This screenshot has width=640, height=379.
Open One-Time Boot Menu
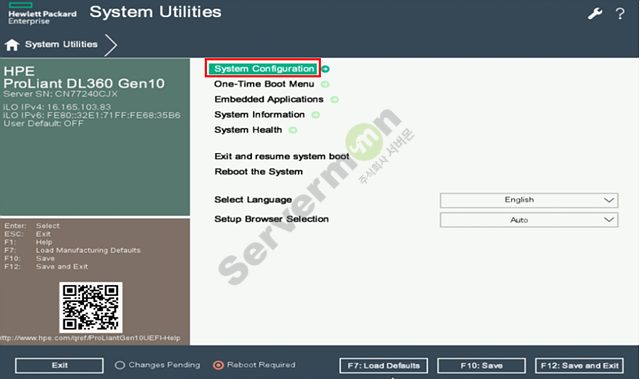[x=264, y=84]
